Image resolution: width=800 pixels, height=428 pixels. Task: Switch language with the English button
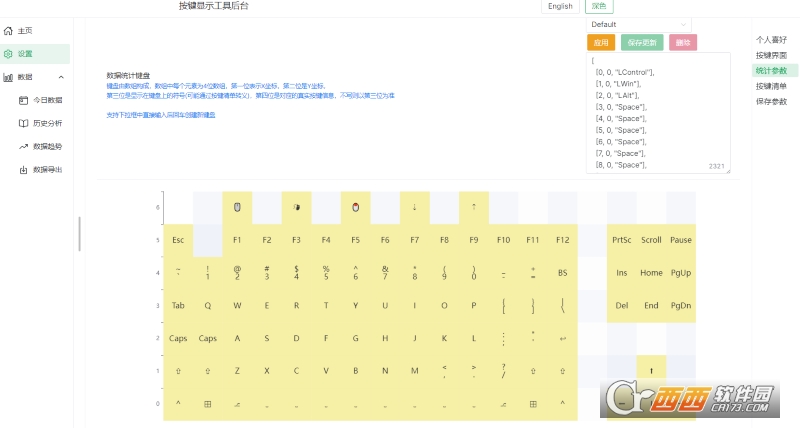click(560, 6)
